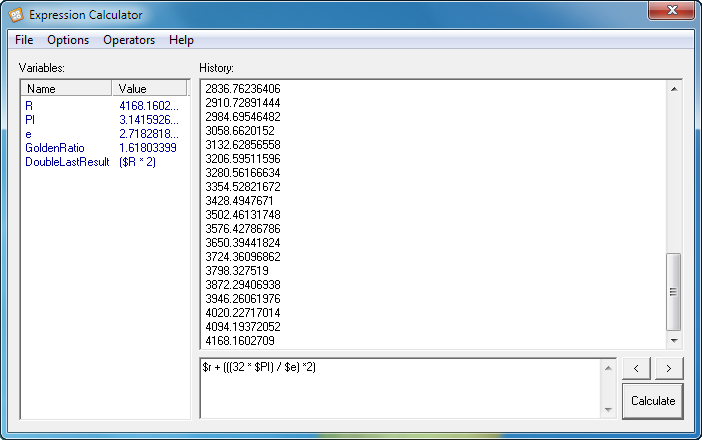The height and width of the screenshot is (440, 702).
Task: Select the R variable row
Action: coord(105,106)
